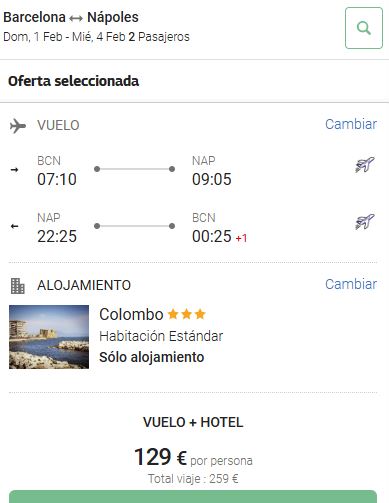The height and width of the screenshot is (503, 389).
Task: Click Cambiar to change the flight
Action: click(x=351, y=124)
